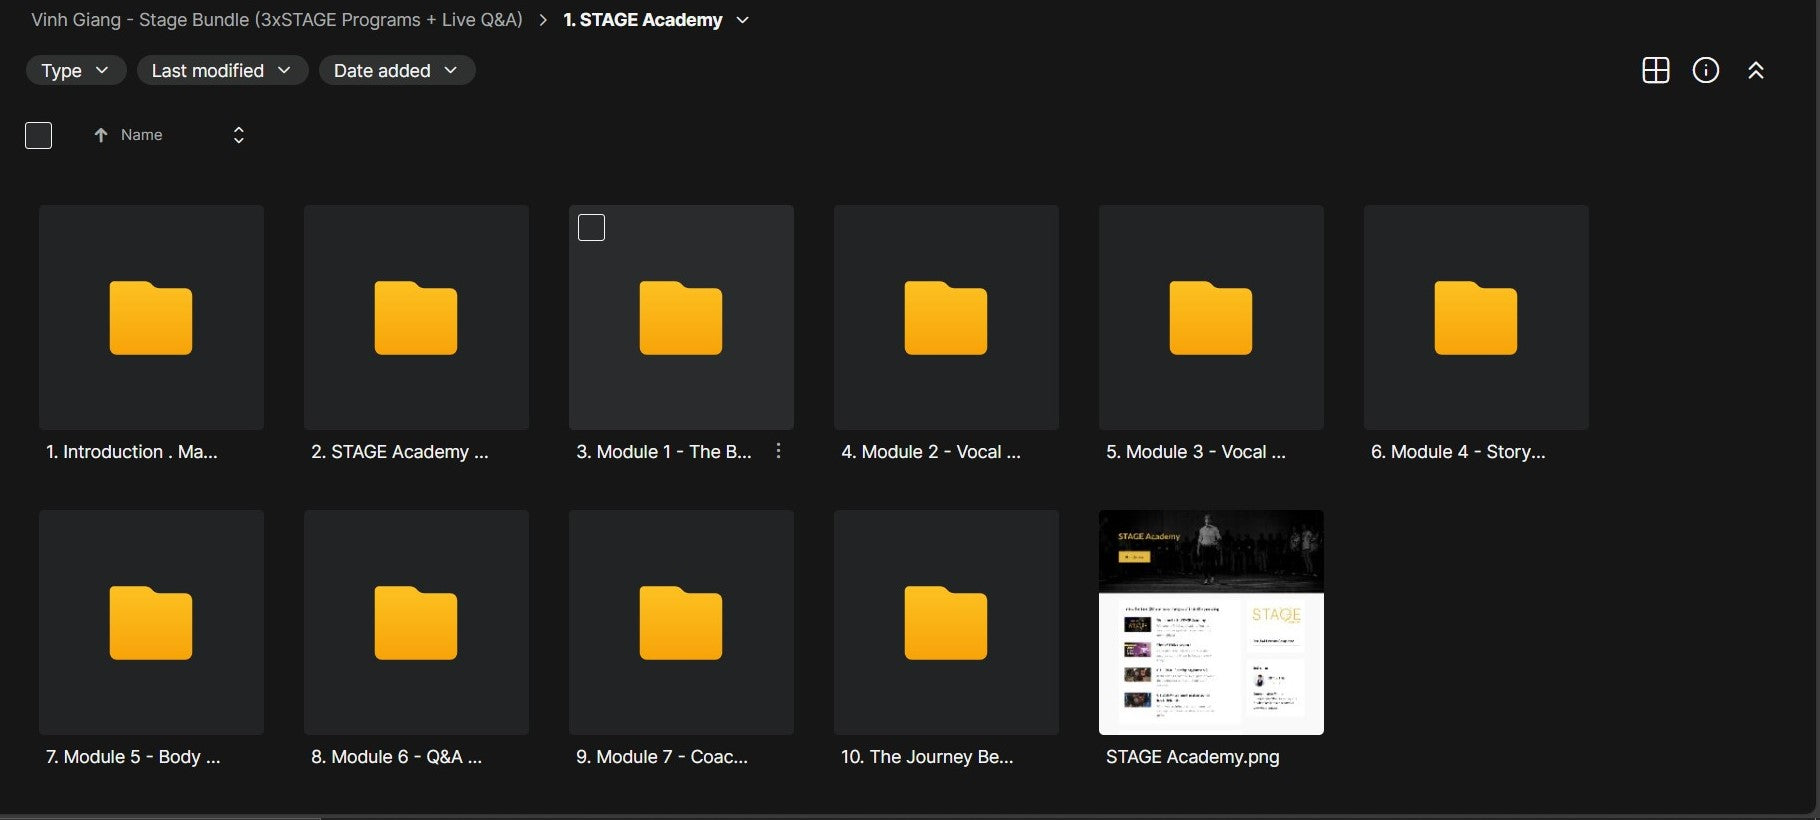Viewport: 1820px width, 820px height.
Task: Open the Last modified filter dropdown
Action: click(221, 70)
